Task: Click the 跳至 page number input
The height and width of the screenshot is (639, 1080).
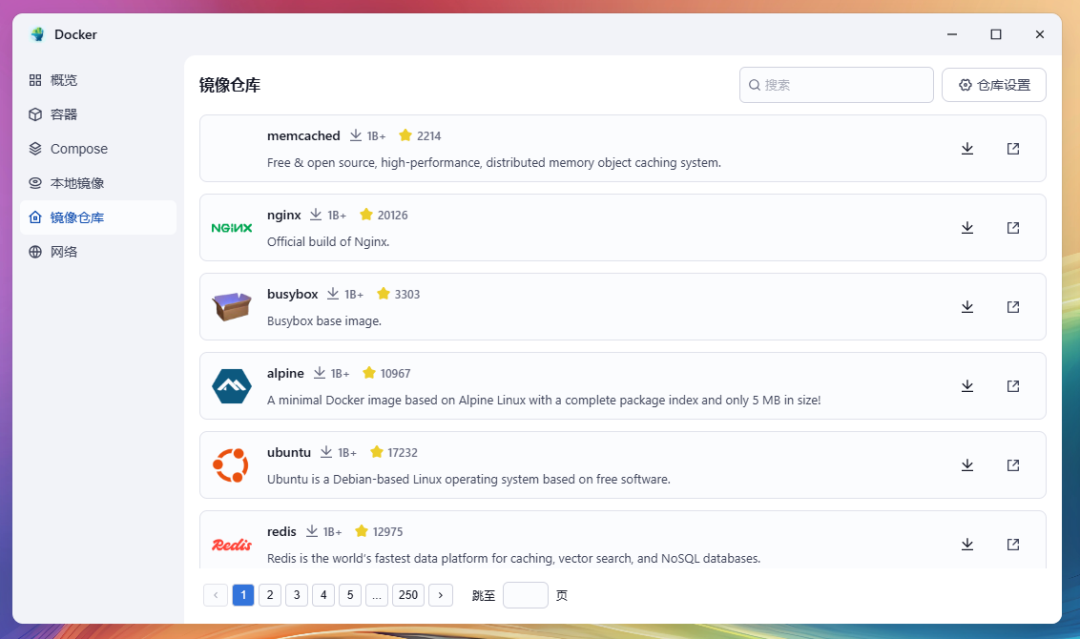Action: (x=526, y=595)
